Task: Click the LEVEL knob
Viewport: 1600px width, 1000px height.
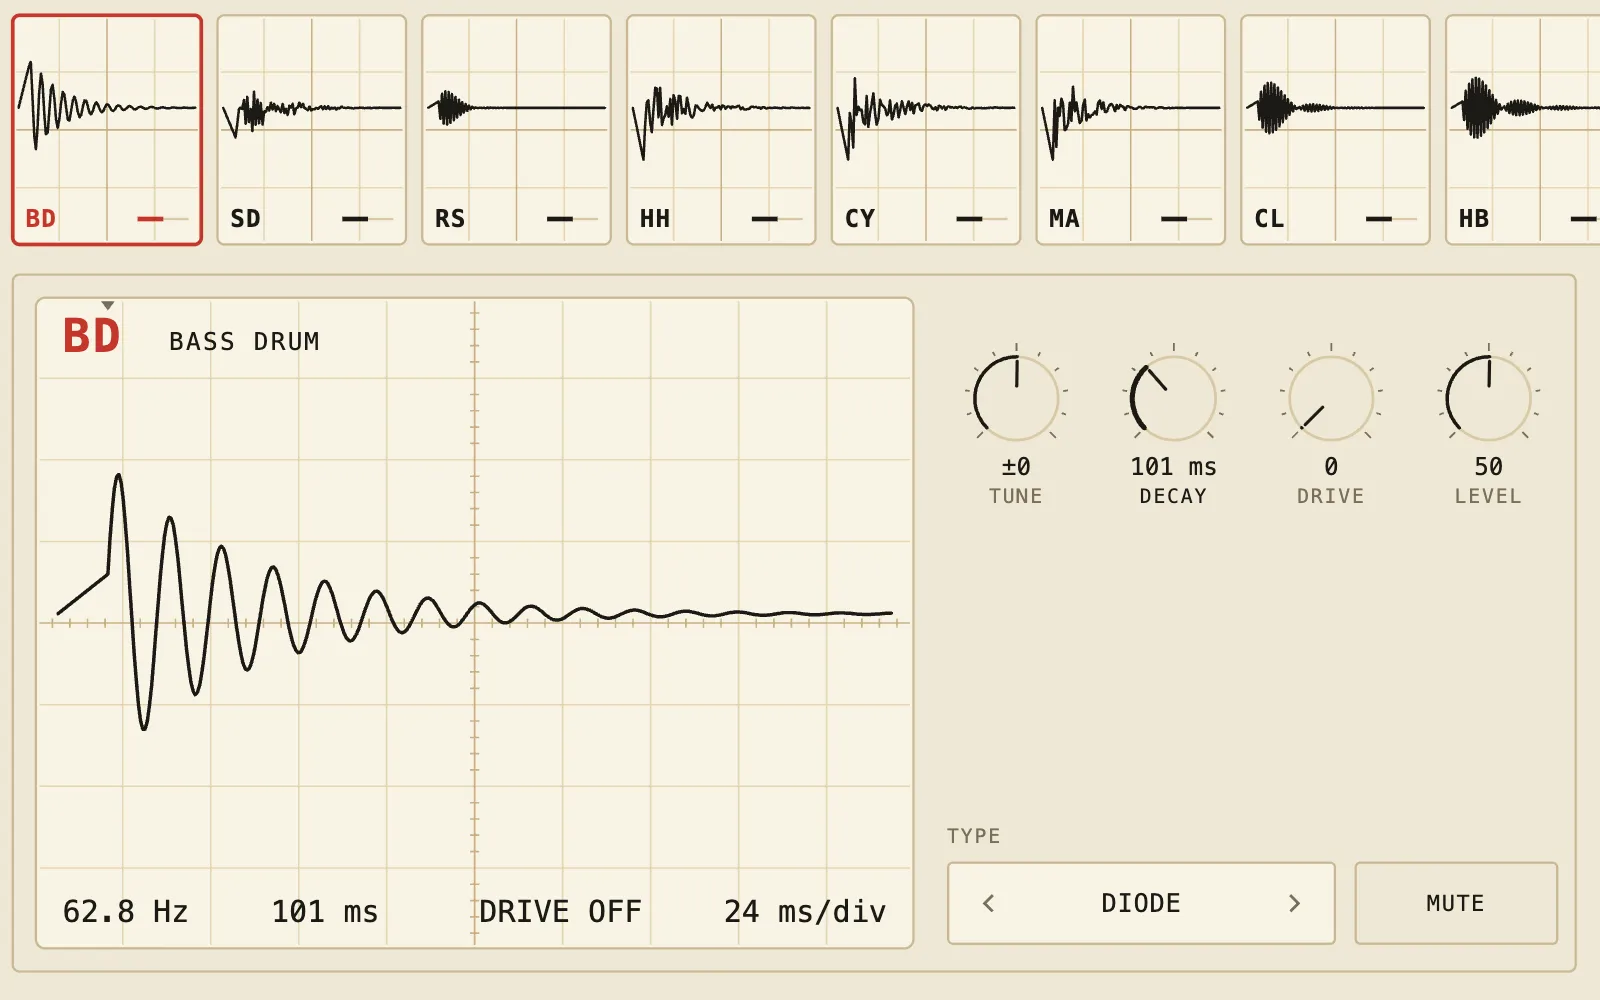Action: (x=1488, y=399)
